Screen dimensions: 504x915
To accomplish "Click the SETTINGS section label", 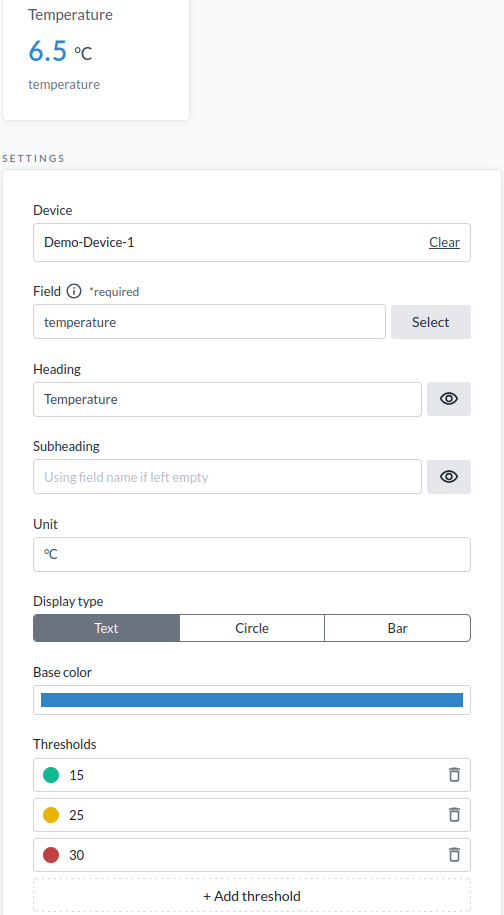I will tap(34, 158).
